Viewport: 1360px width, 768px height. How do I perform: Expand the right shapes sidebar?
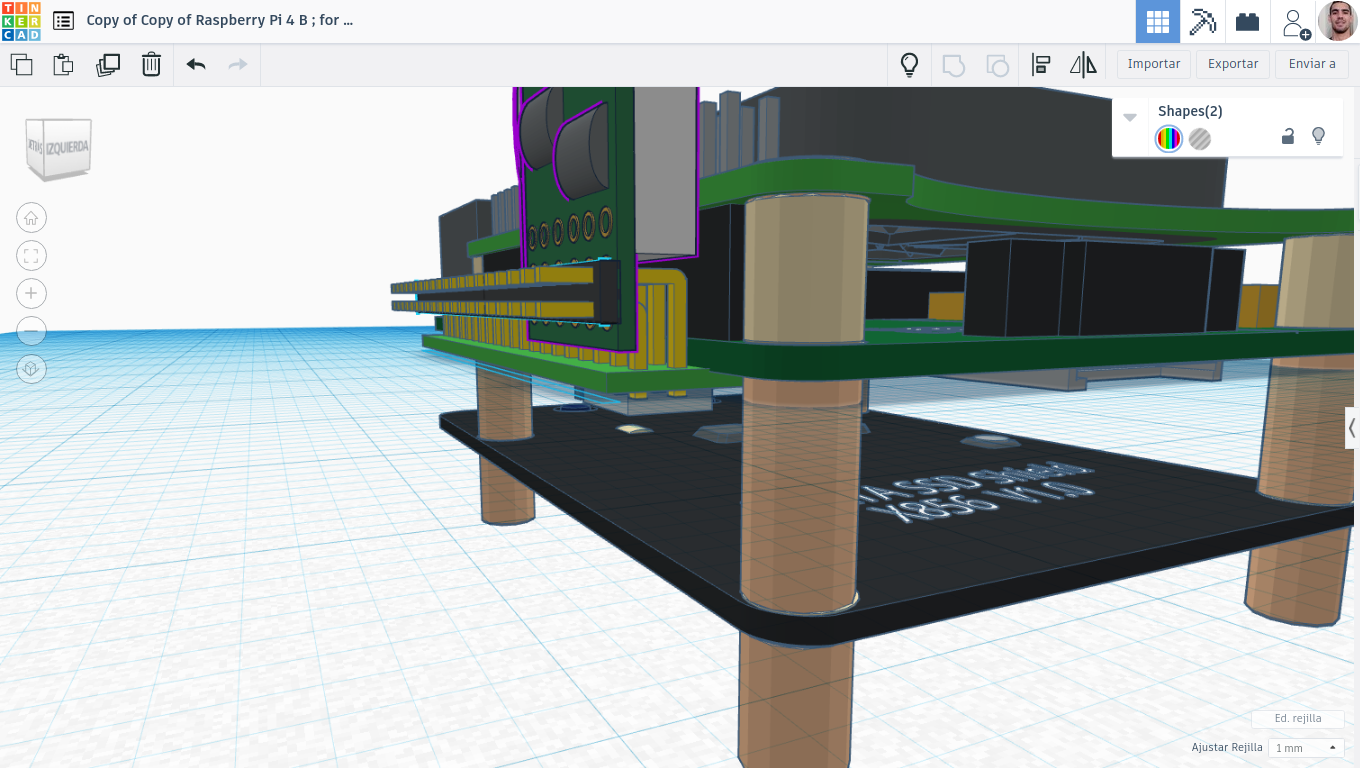pyautogui.click(x=1352, y=428)
